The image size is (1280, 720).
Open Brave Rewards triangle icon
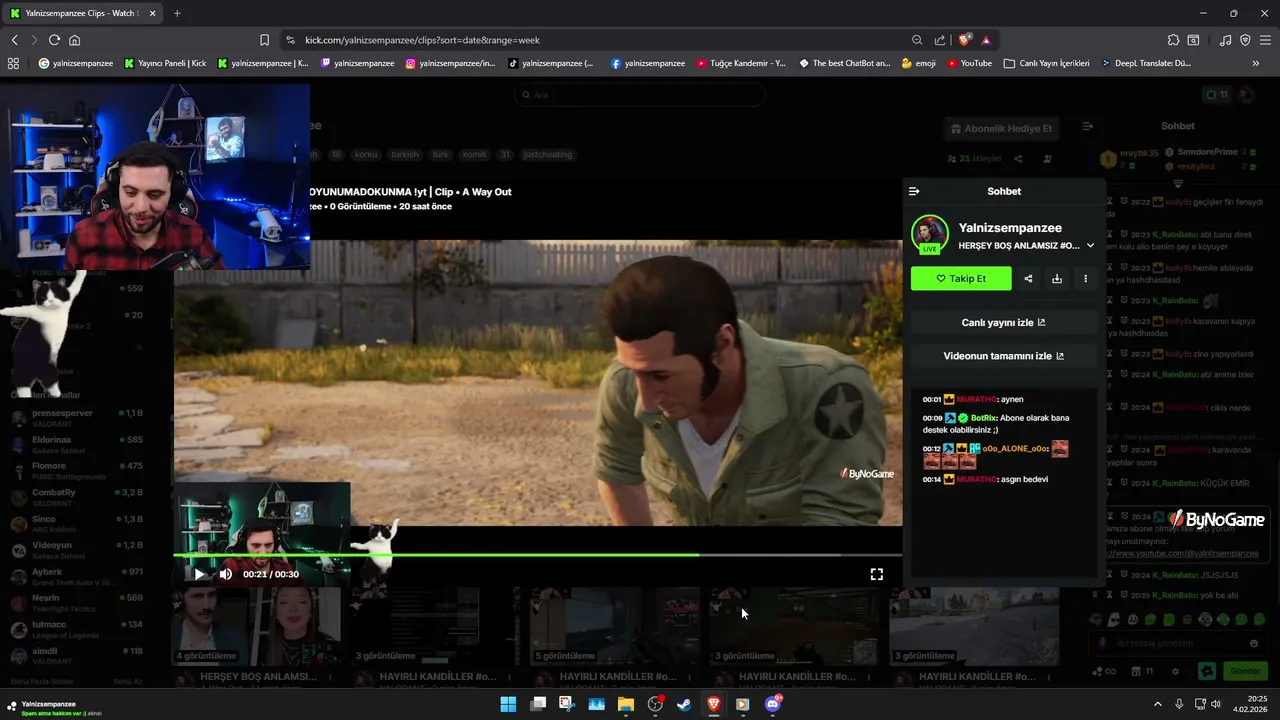point(986,40)
